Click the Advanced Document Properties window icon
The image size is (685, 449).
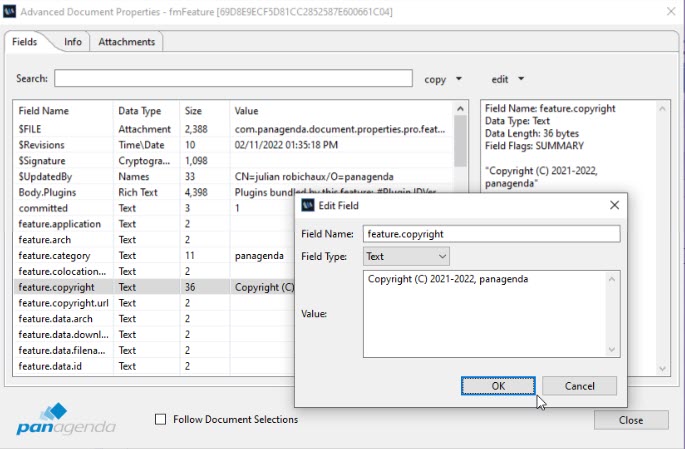(10, 11)
